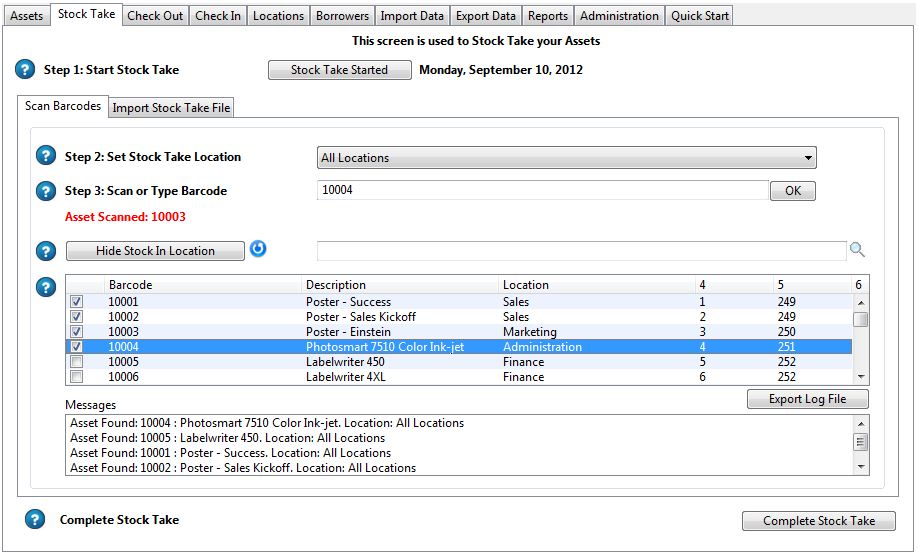Click the magnifying glass search icon
The width and height of the screenshot is (918, 556).
tap(857, 251)
